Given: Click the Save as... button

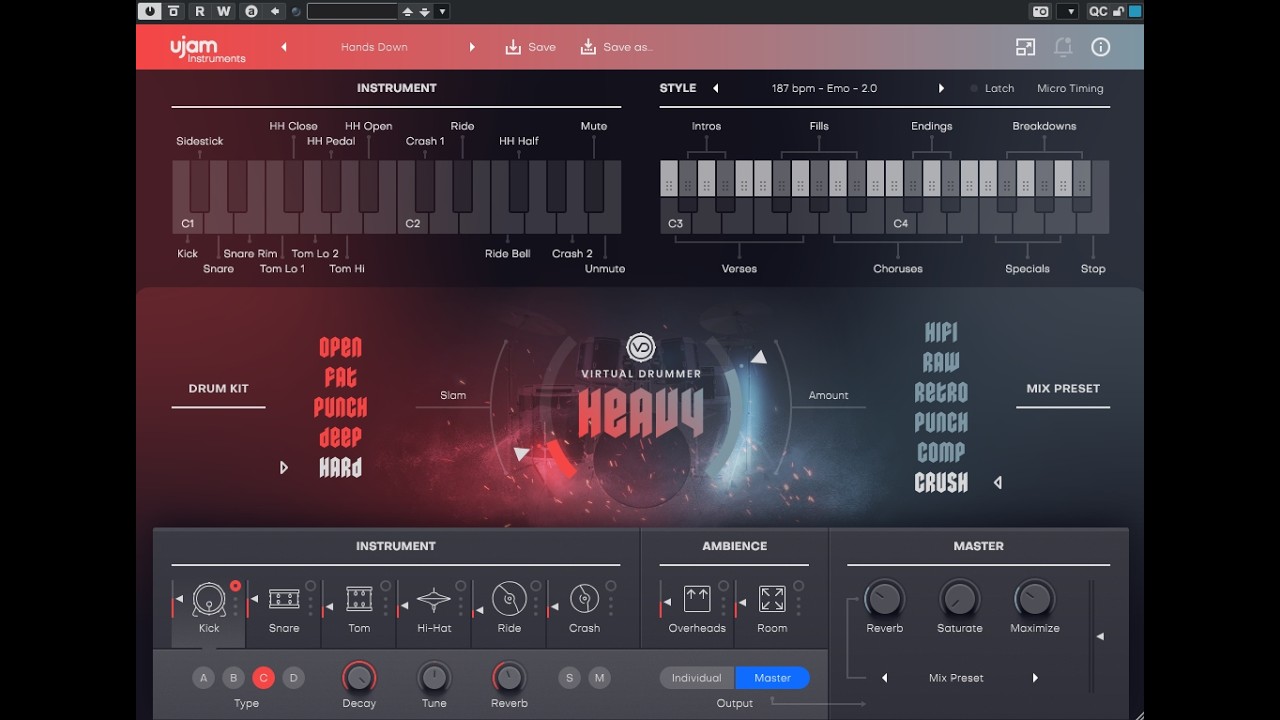Looking at the screenshot, I should (616, 47).
